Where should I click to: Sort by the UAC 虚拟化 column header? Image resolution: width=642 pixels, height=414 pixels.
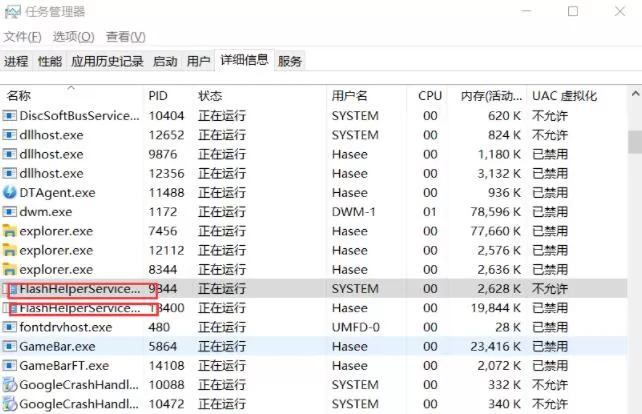point(576,96)
